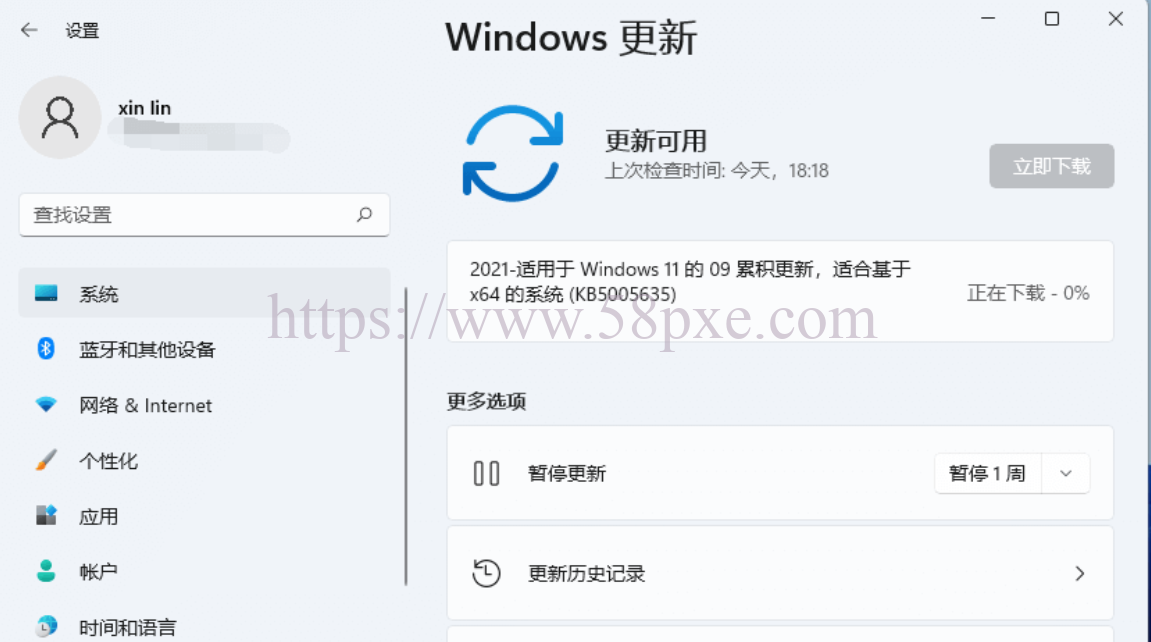Image resolution: width=1151 pixels, height=642 pixels.
Task: Click into the 查找设置 search field
Action: pyautogui.click(x=204, y=215)
